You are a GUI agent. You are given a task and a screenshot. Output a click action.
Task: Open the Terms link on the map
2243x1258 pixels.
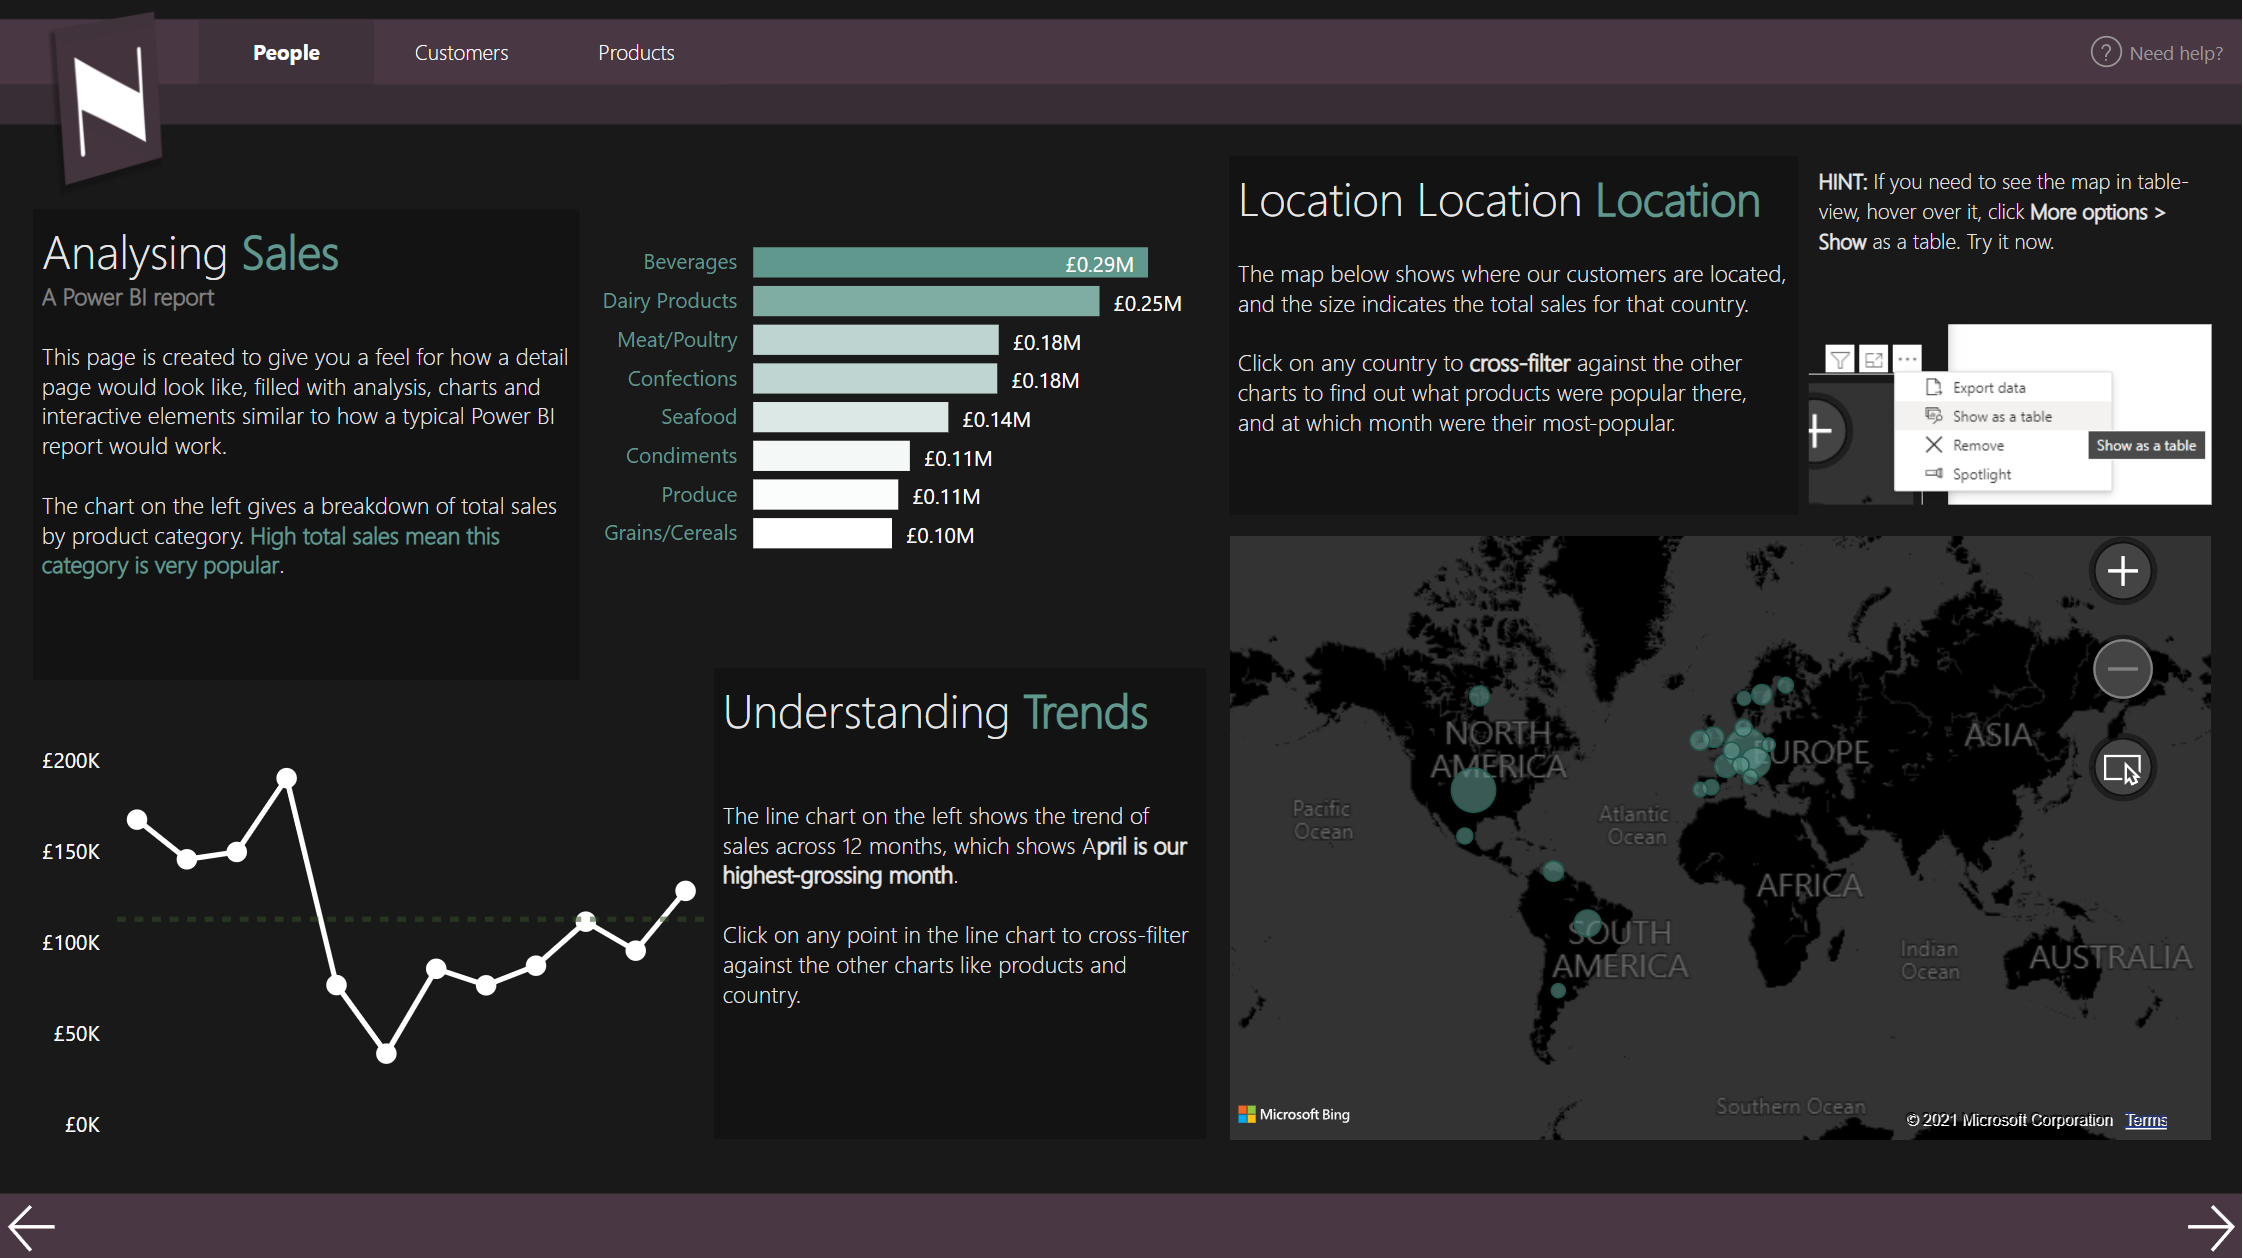pos(2146,1120)
